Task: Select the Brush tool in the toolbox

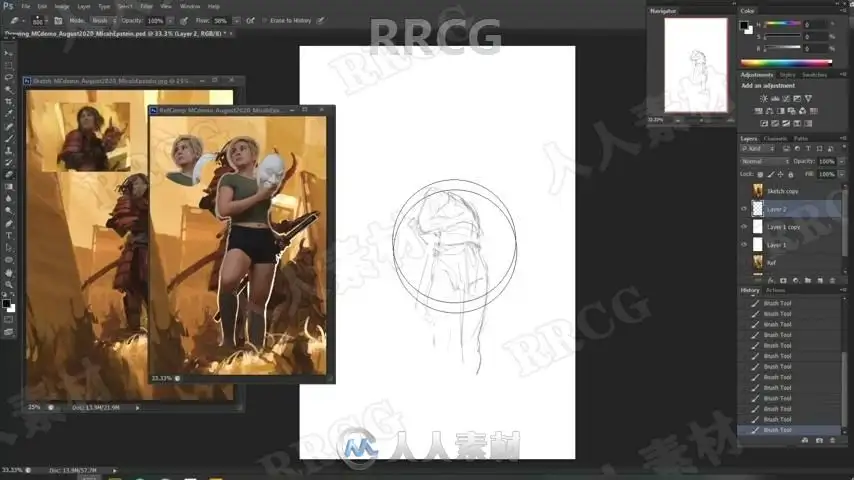Action: point(9,138)
